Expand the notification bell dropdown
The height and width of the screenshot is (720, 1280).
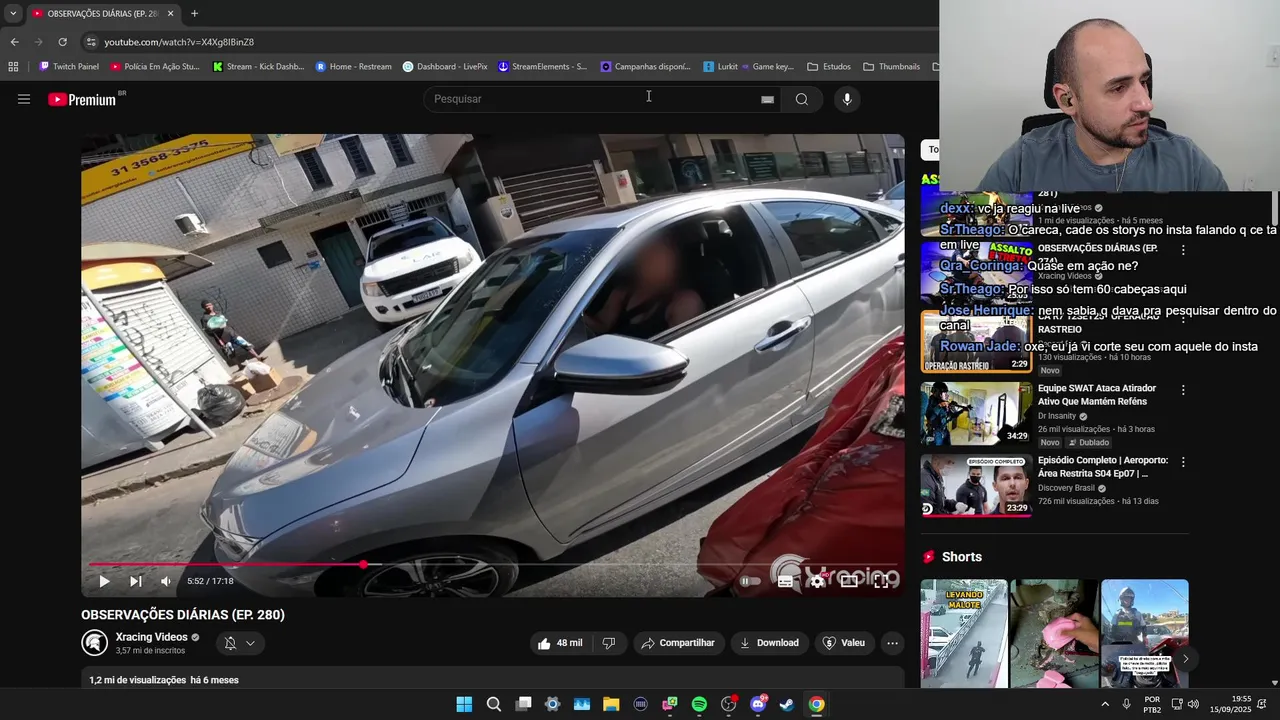coord(240,643)
